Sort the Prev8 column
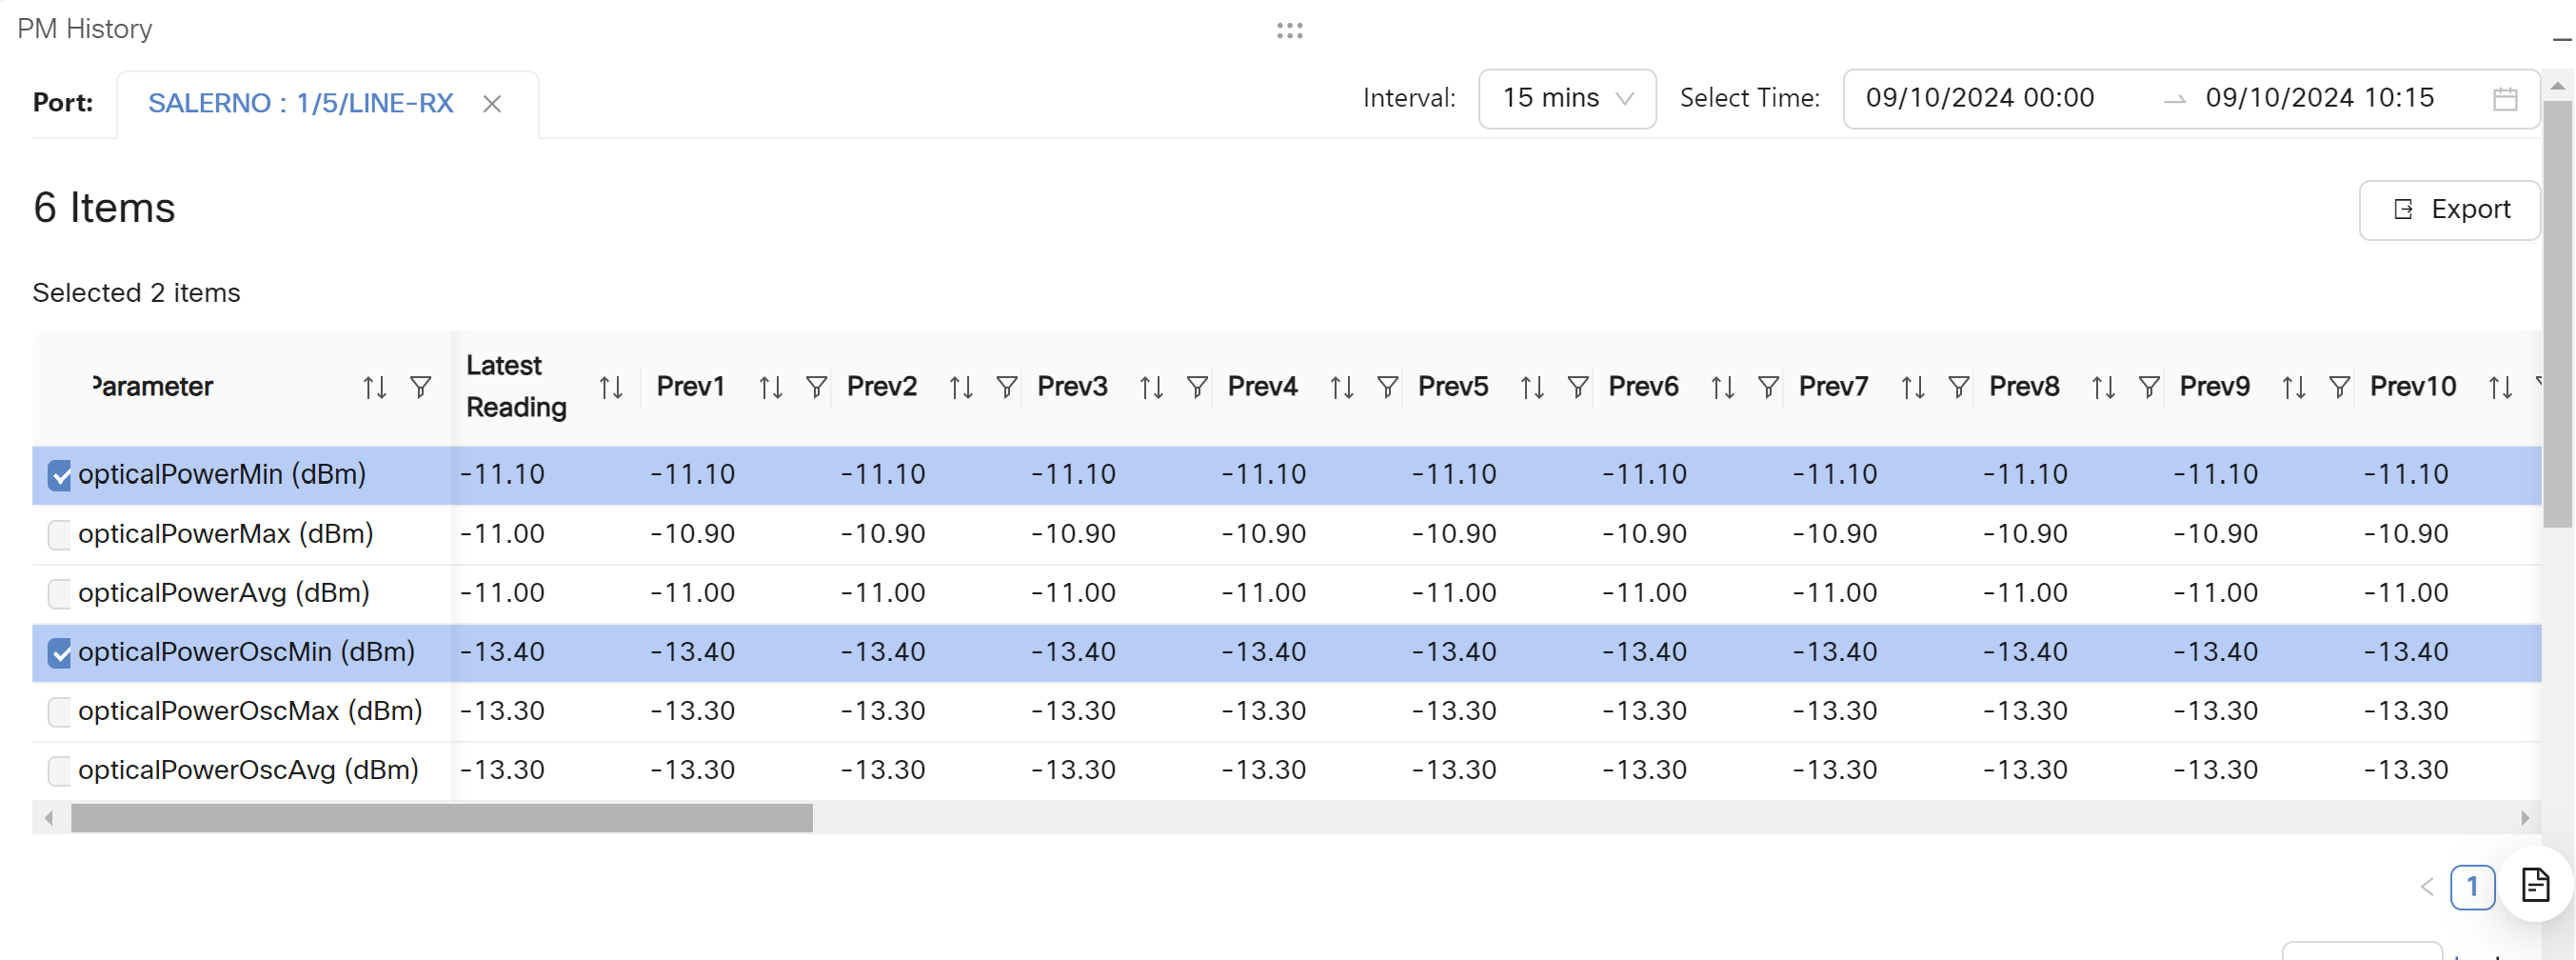The height and width of the screenshot is (960, 2576). tap(2103, 387)
